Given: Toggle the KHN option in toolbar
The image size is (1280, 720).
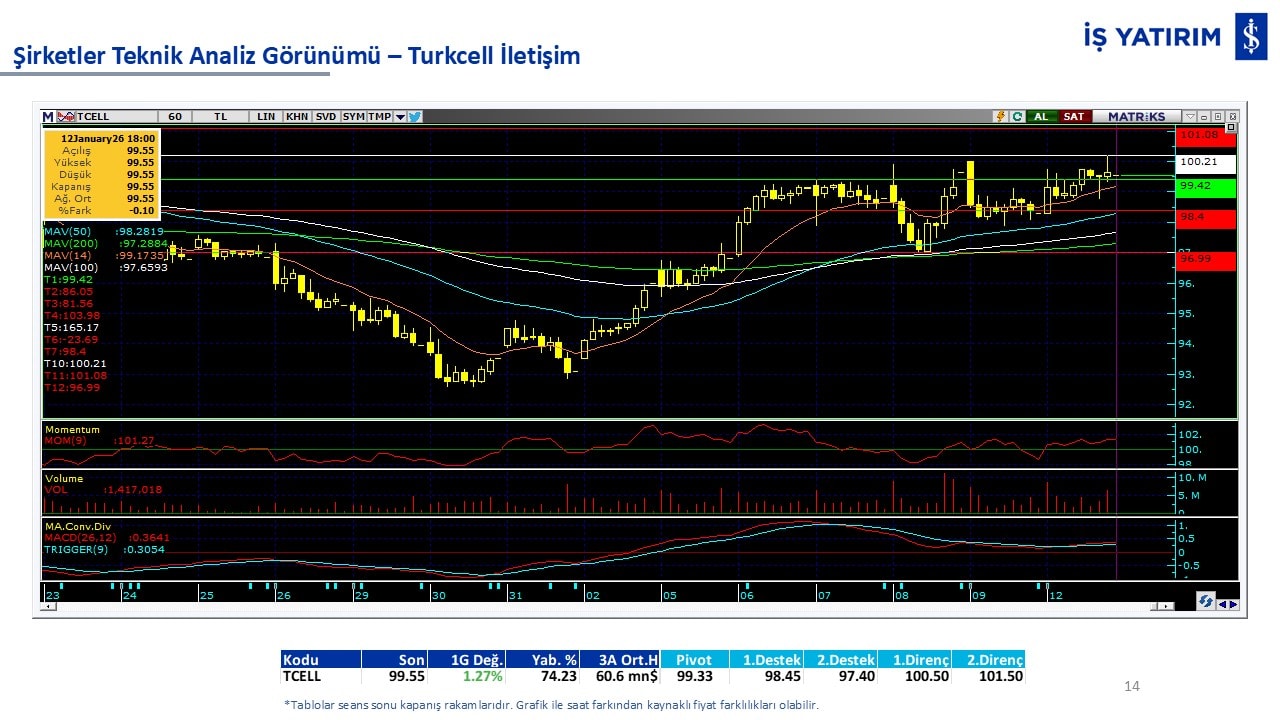Looking at the screenshot, I should pos(297,116).
